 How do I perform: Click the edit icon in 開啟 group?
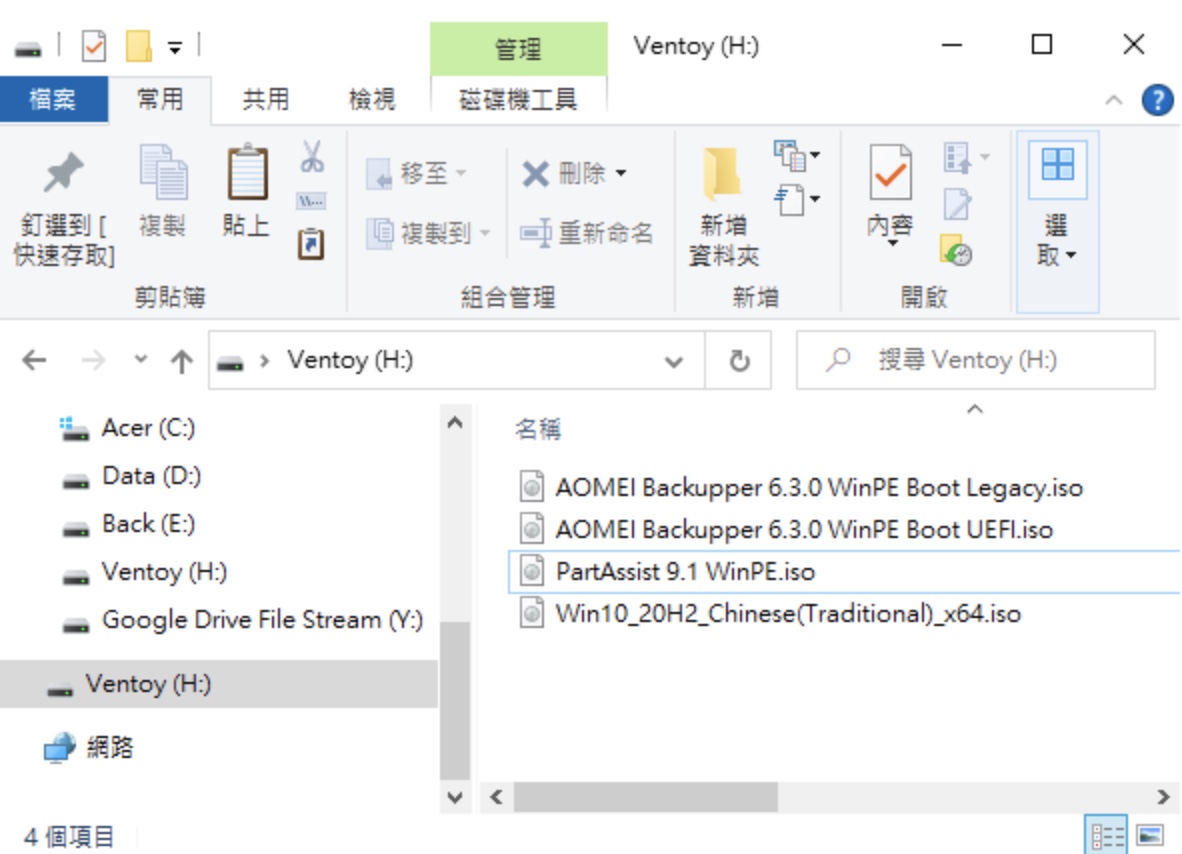pyautogui.click(x=957, y=204)
